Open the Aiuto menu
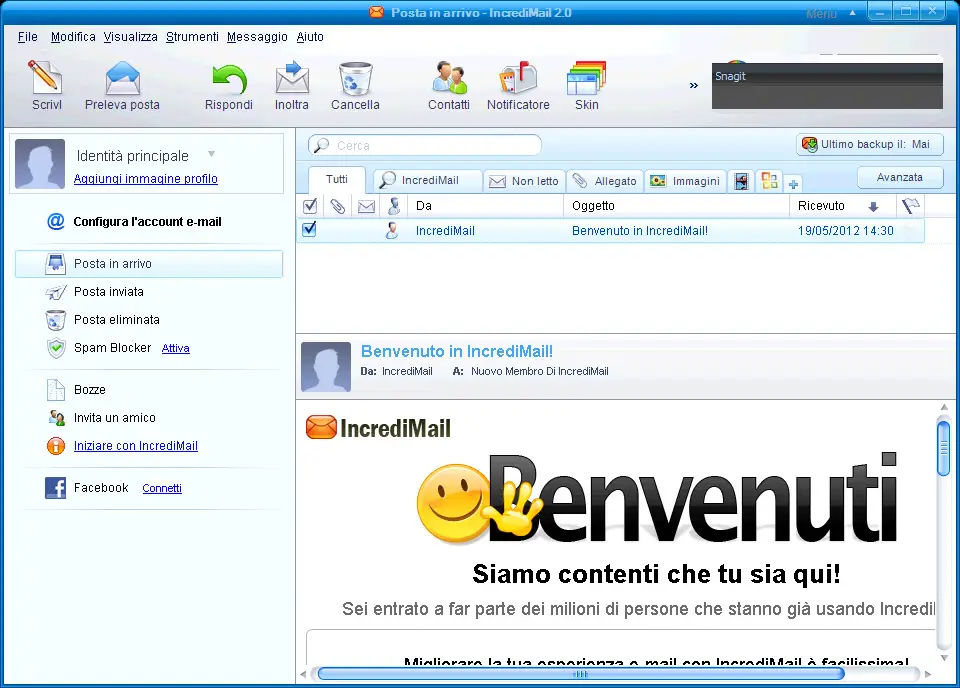 pos(310,37)
